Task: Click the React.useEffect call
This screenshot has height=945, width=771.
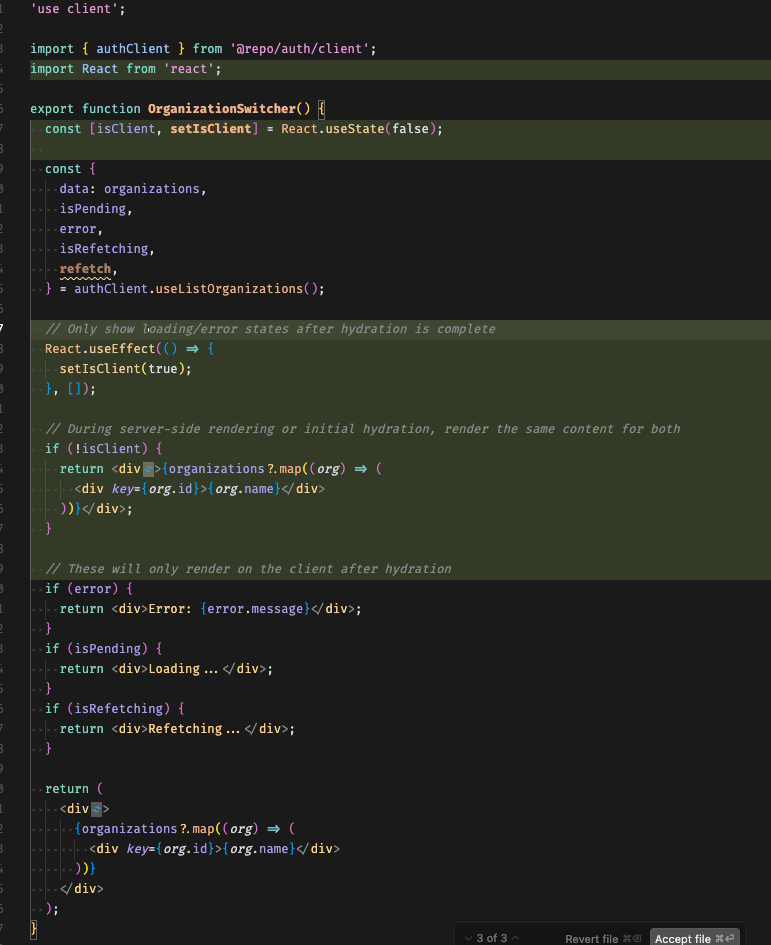Action: coord(93,349)
